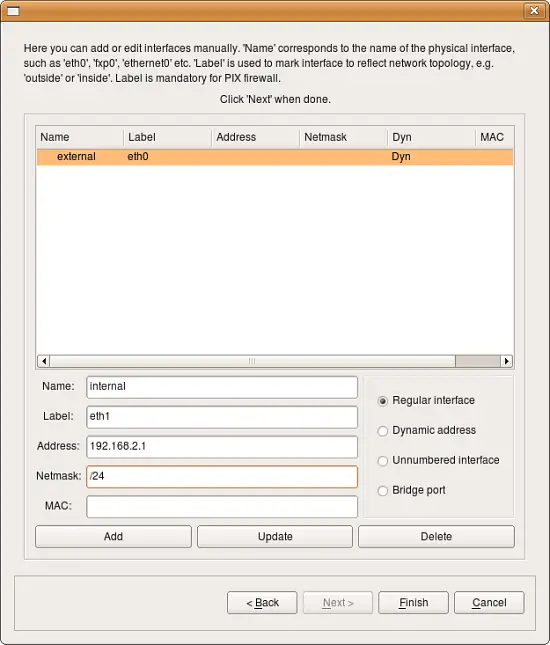550x645 pixels.
Task: Click the Label column header
Action: (168, 137)
